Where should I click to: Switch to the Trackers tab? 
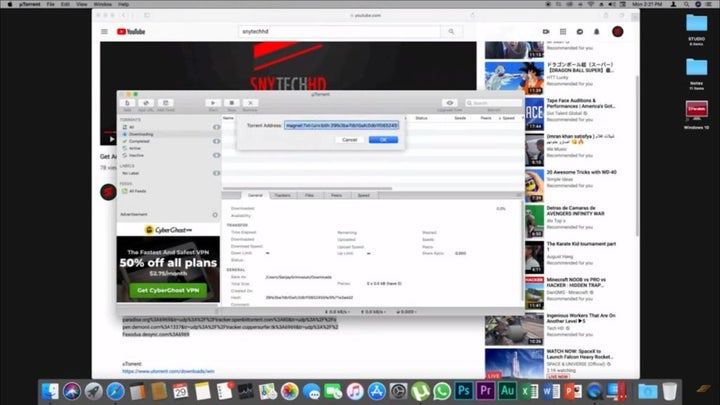[x=282, y=195]
